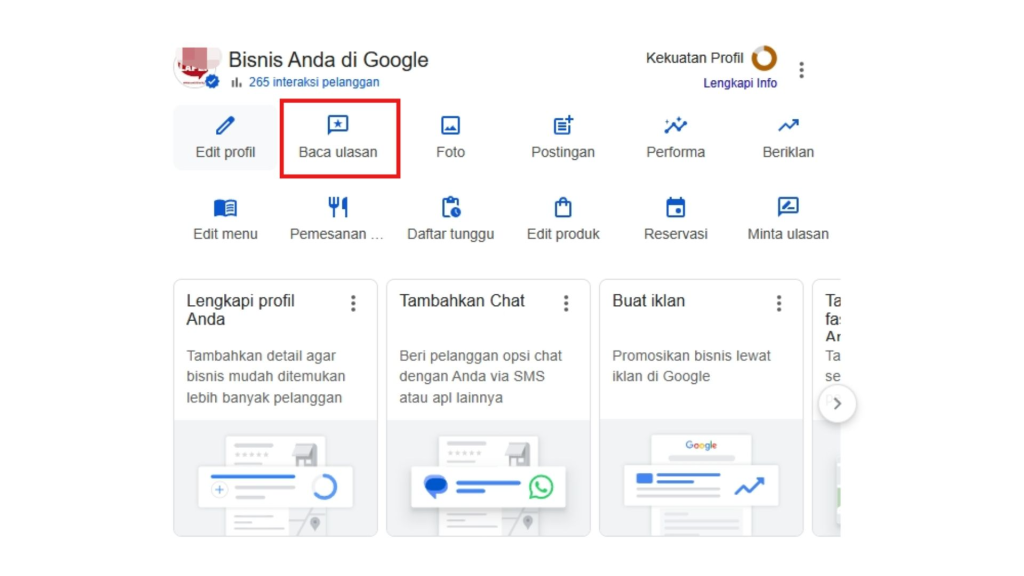The width and height of the screenshot is (1024, 576).
Task: Select the Postingan post icon
Action: click(x=563, y=126)
